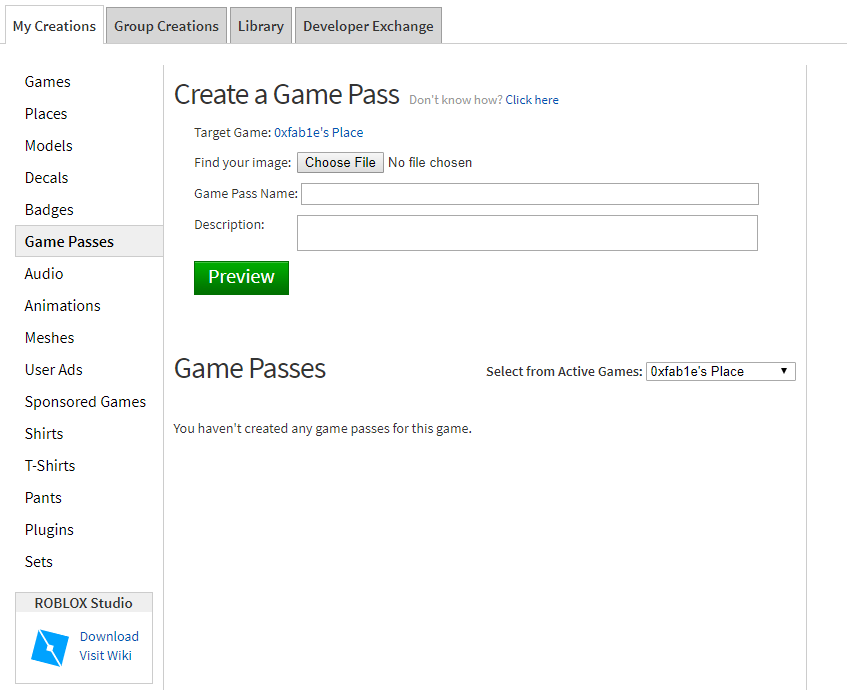Click the Create a Game Pass heading
Screen dimensions: 847x690
287,95
